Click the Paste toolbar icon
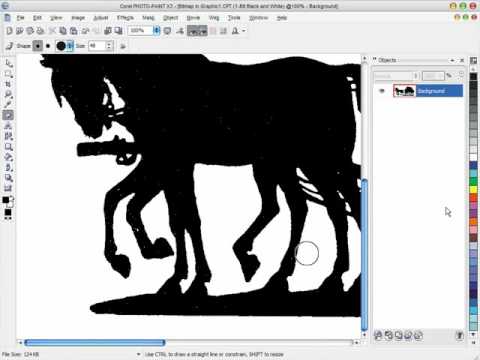Screen dimensions: 480x360 (x=74, y=31)
